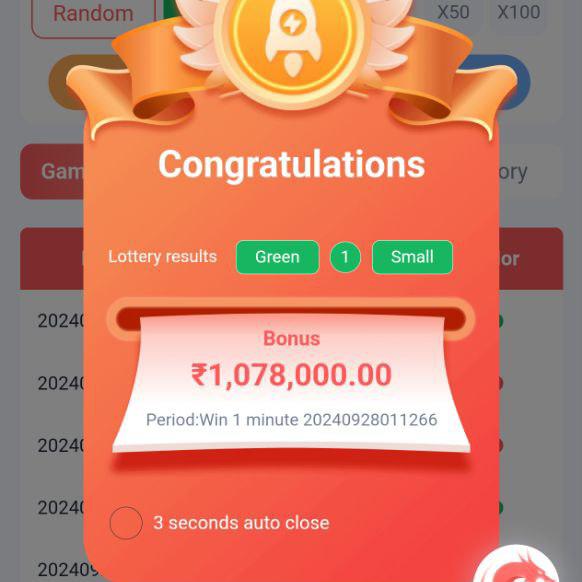582x582 pixels.
Task: Click the Bonus ₹1,078,000.00 amount
Action: tap(291, 375)
